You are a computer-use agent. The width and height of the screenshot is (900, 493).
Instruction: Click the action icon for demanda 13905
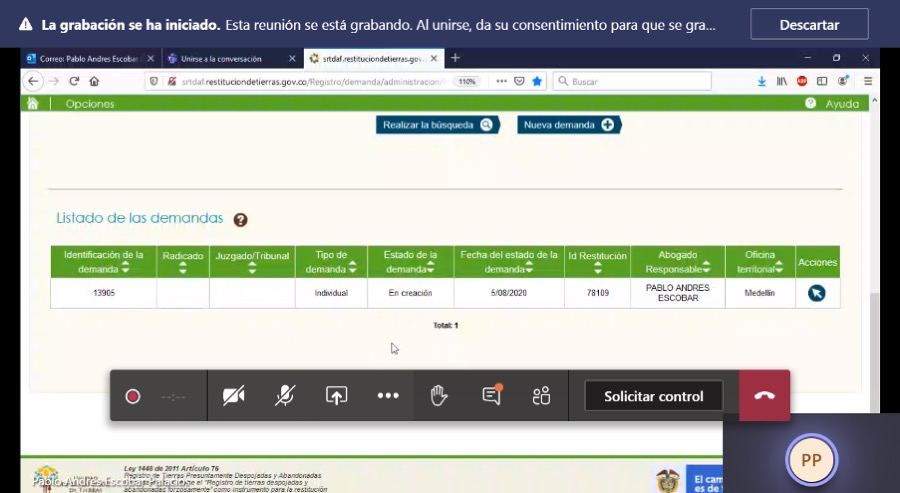coord(817,293)
